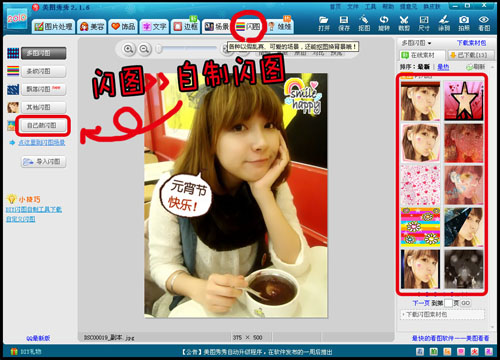Click the girl portrait icon beside 其他闪图
The image size is (500, 360).
click(x=13, y=107)
